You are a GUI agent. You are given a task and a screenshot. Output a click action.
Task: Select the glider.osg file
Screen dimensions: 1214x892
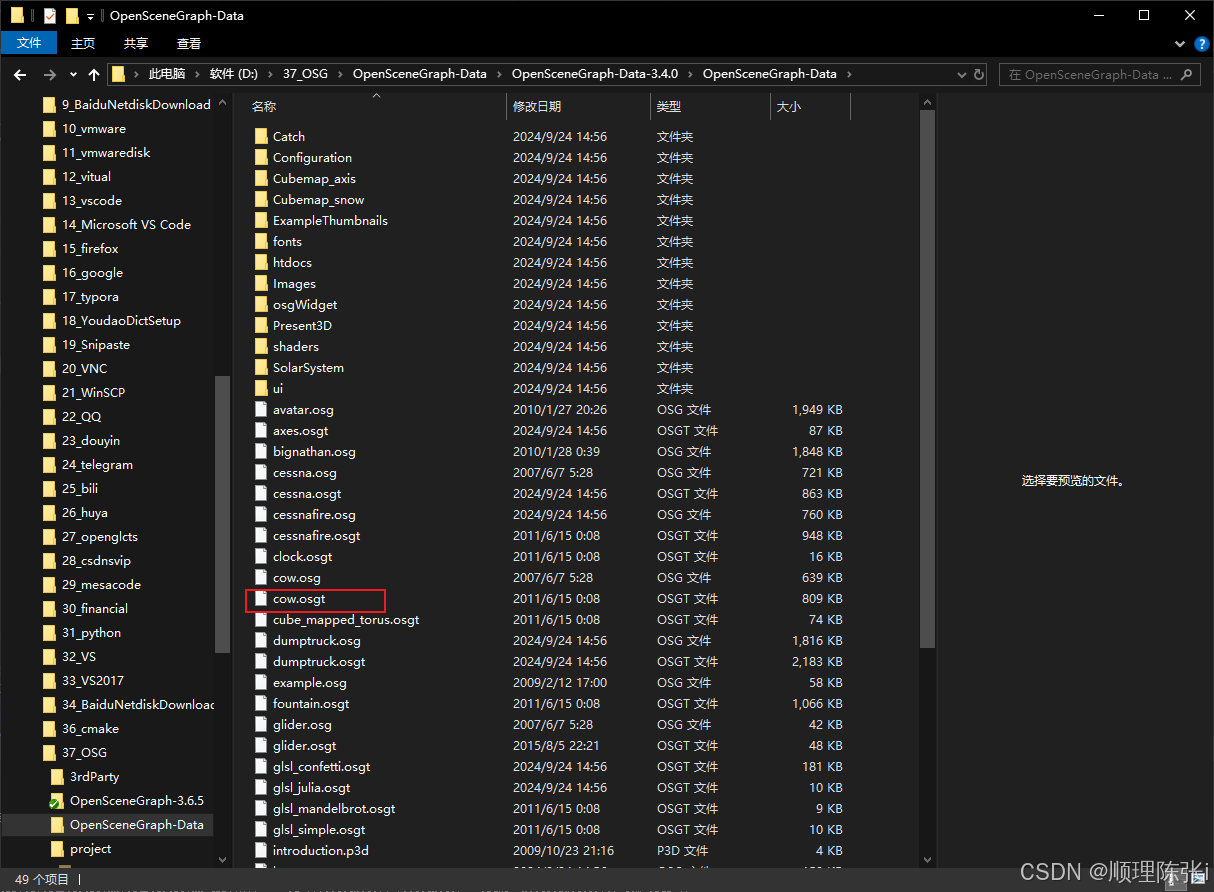(302, 724)
